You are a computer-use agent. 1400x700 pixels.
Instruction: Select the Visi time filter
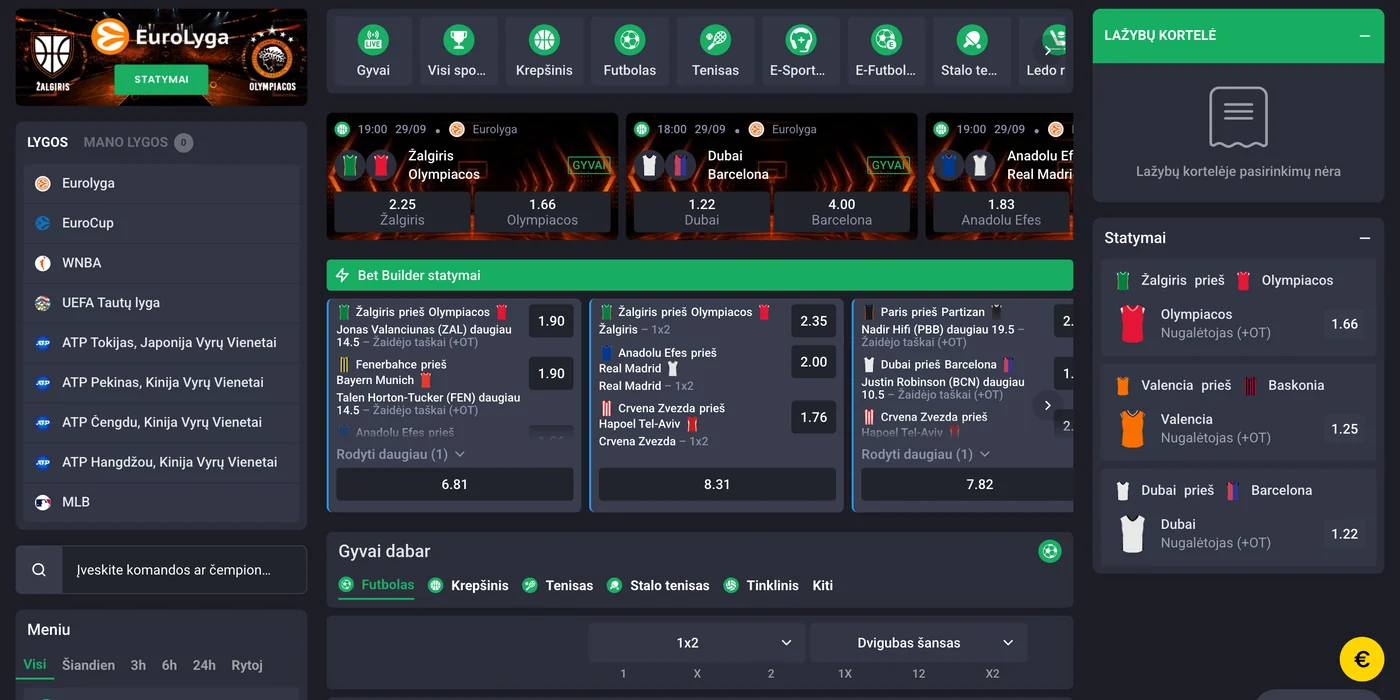pyautogui.click(x=35, y=665)
